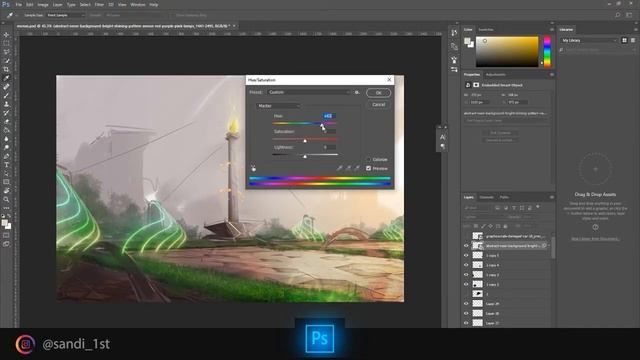640x360 pixels.
Task: Toggle visibility of layer '1 copy 4'
Action: click(466, 265)
